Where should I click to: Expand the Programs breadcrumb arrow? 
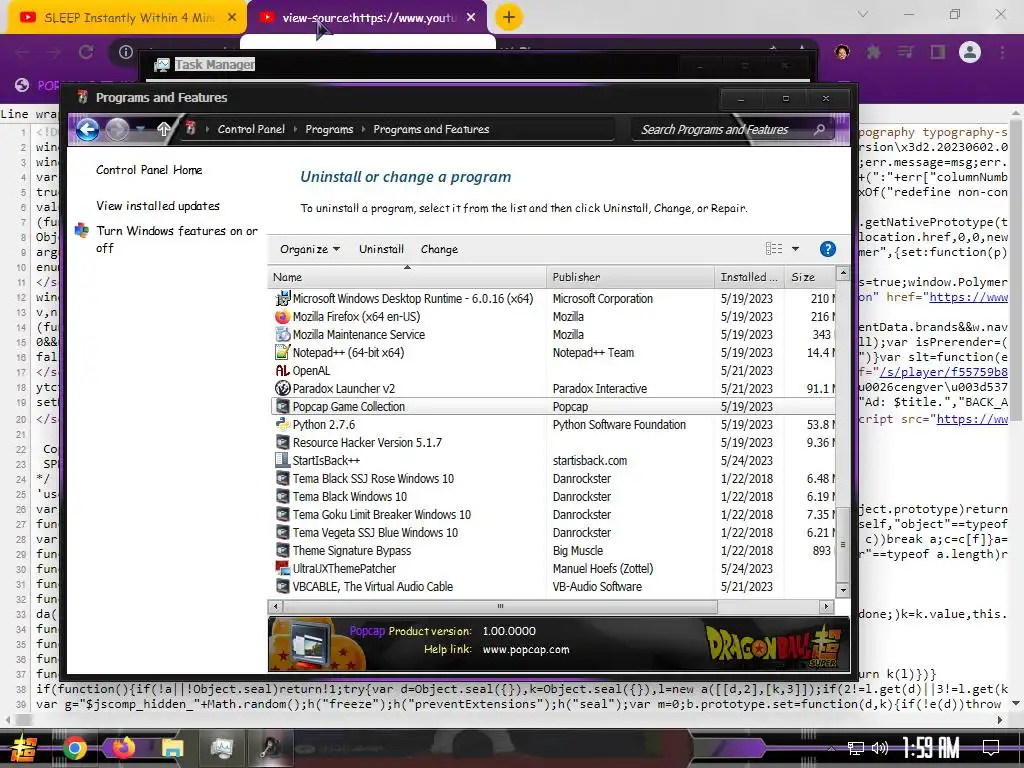coord(363,129)
